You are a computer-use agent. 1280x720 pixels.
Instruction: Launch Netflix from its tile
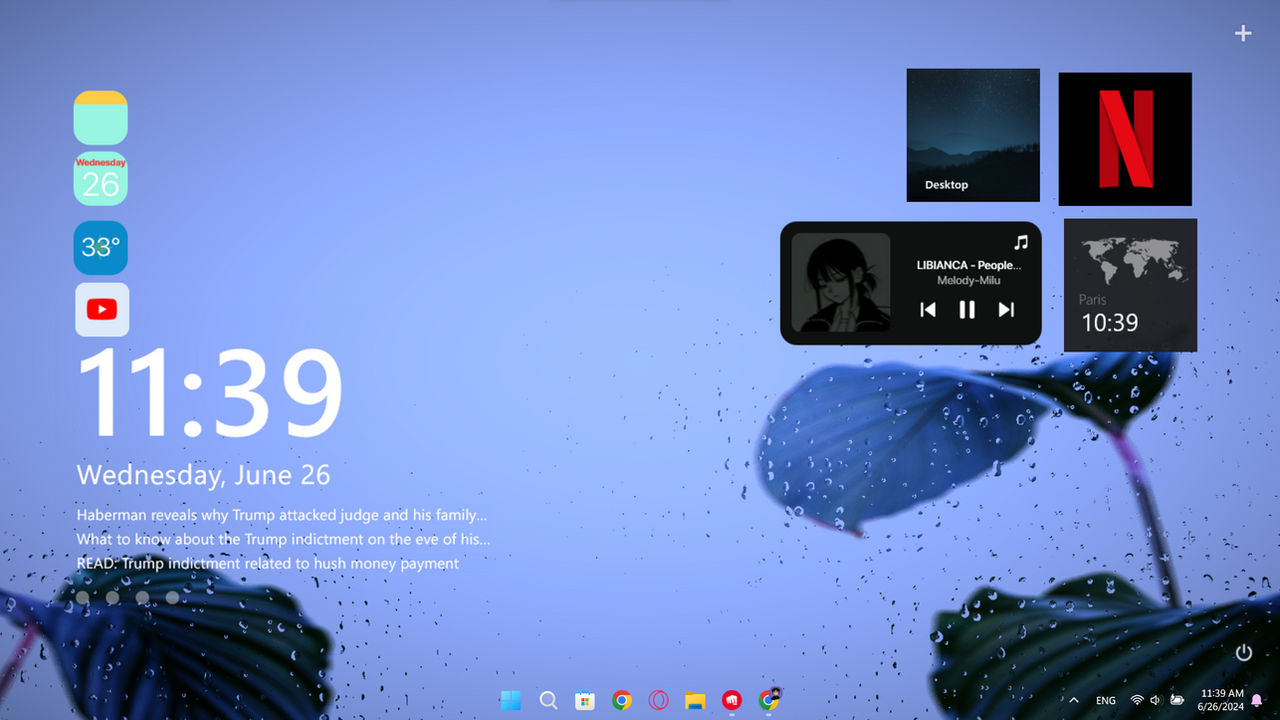tap(1124, 138)
